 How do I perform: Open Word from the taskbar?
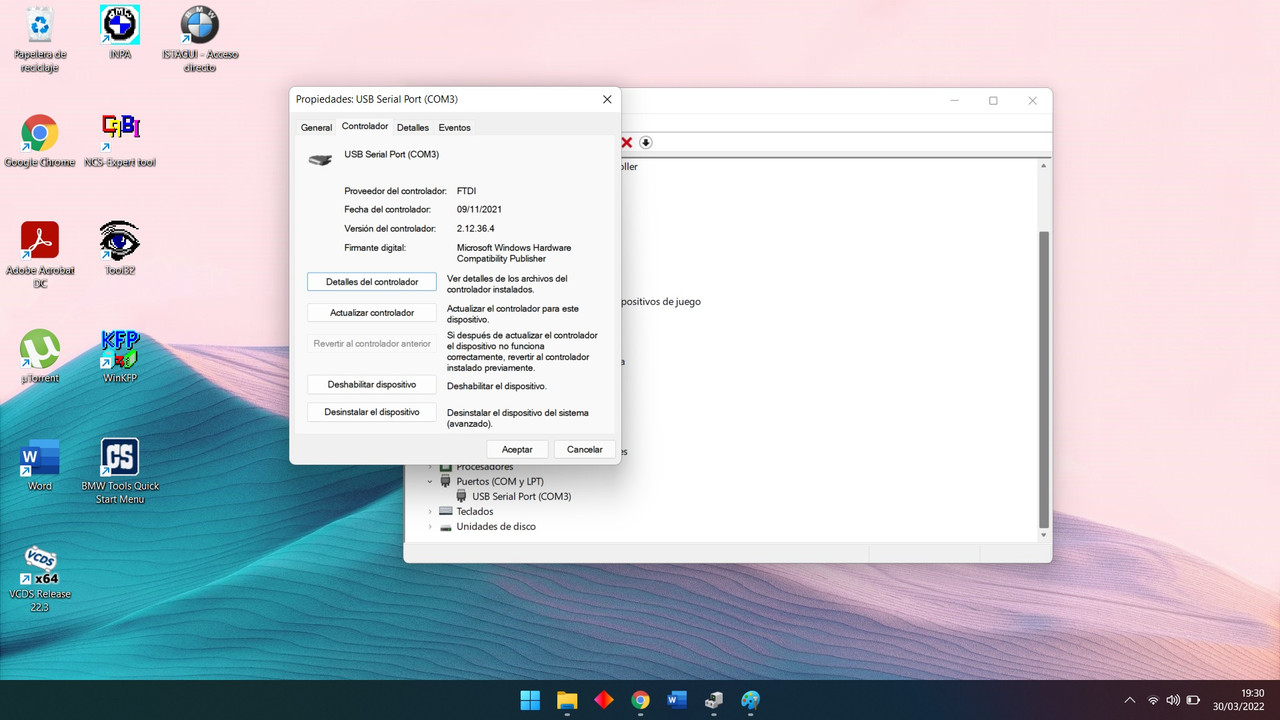coord(677,700)
